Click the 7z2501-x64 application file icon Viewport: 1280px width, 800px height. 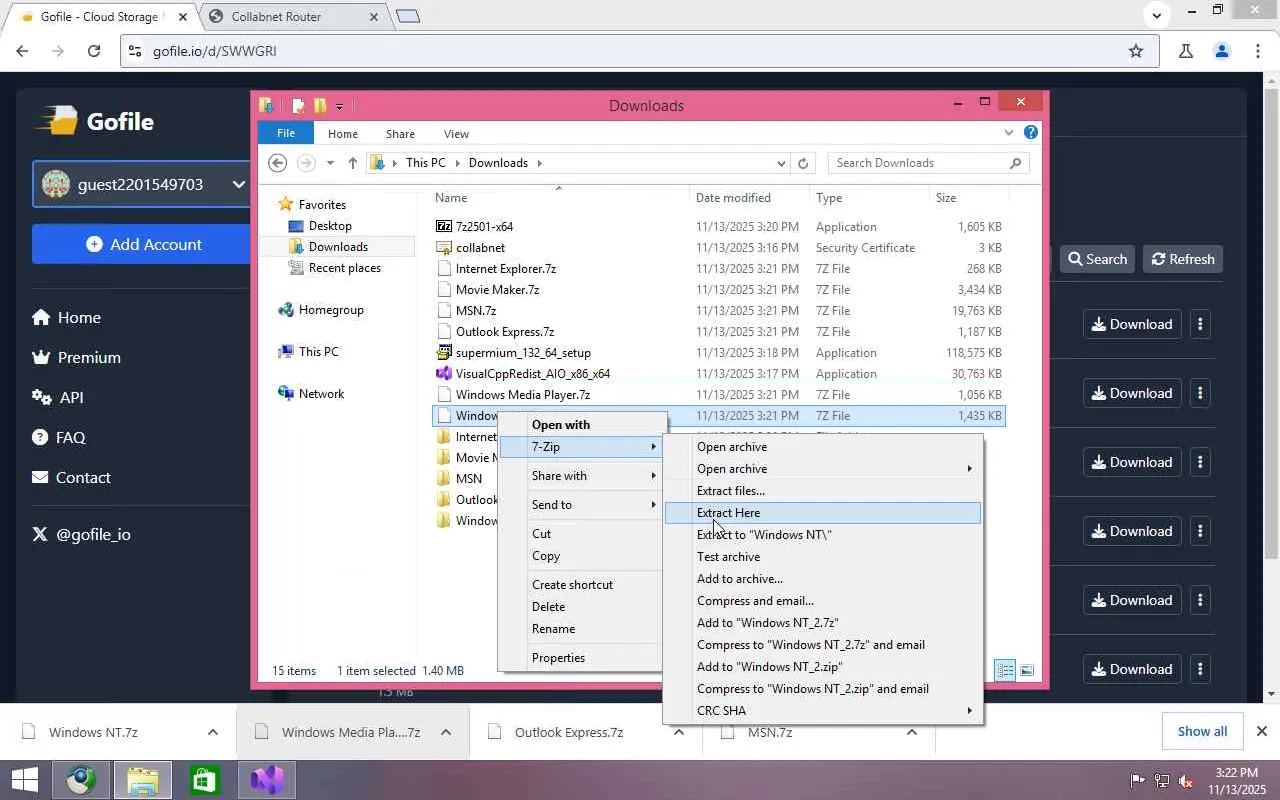point(444,227)
